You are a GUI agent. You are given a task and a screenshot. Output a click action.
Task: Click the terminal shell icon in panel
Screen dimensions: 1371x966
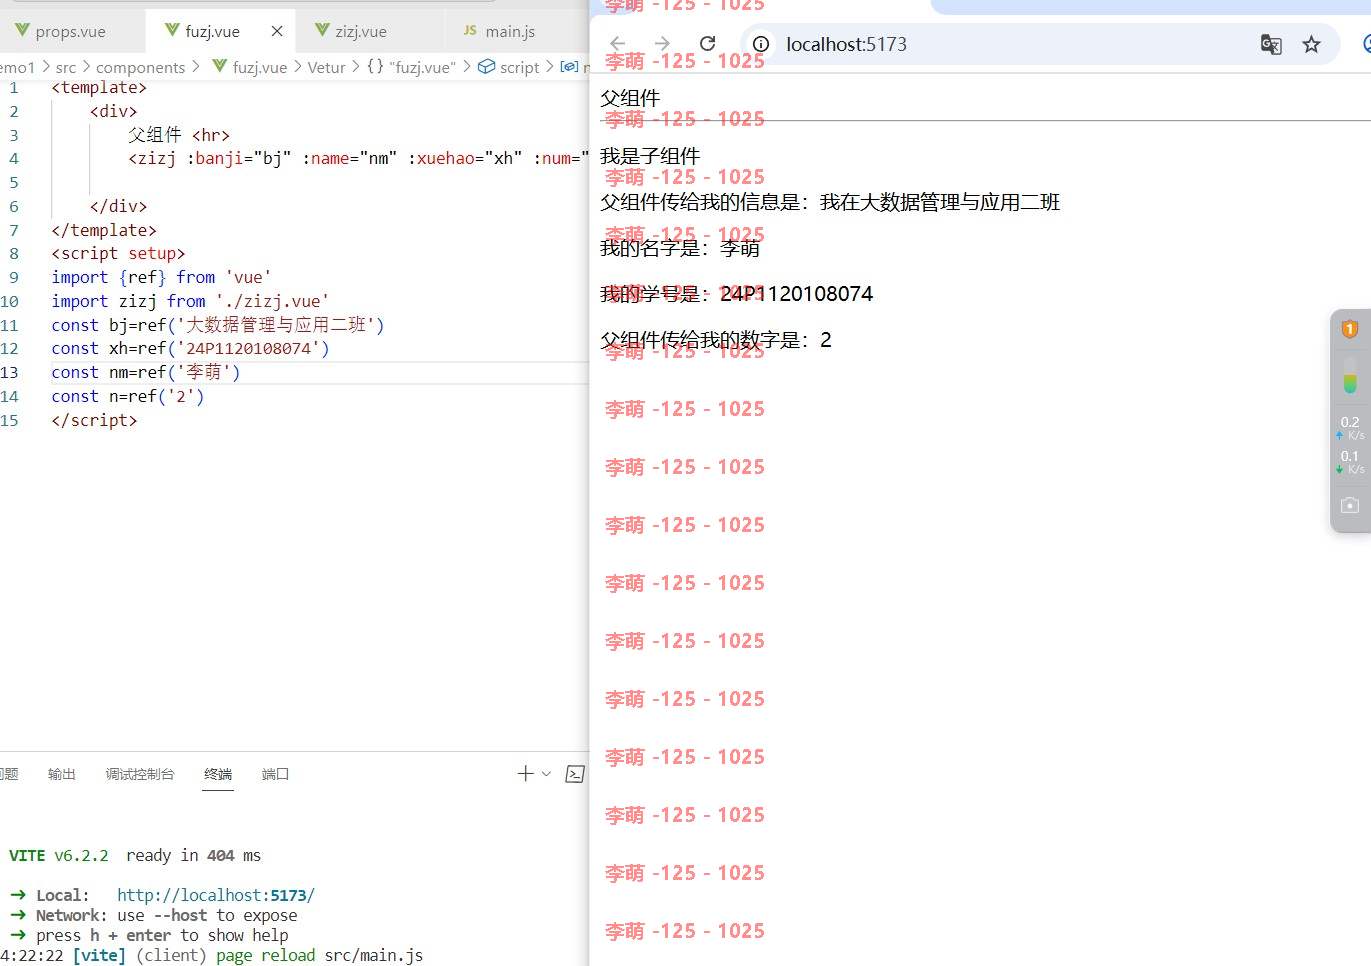point(575,774)
